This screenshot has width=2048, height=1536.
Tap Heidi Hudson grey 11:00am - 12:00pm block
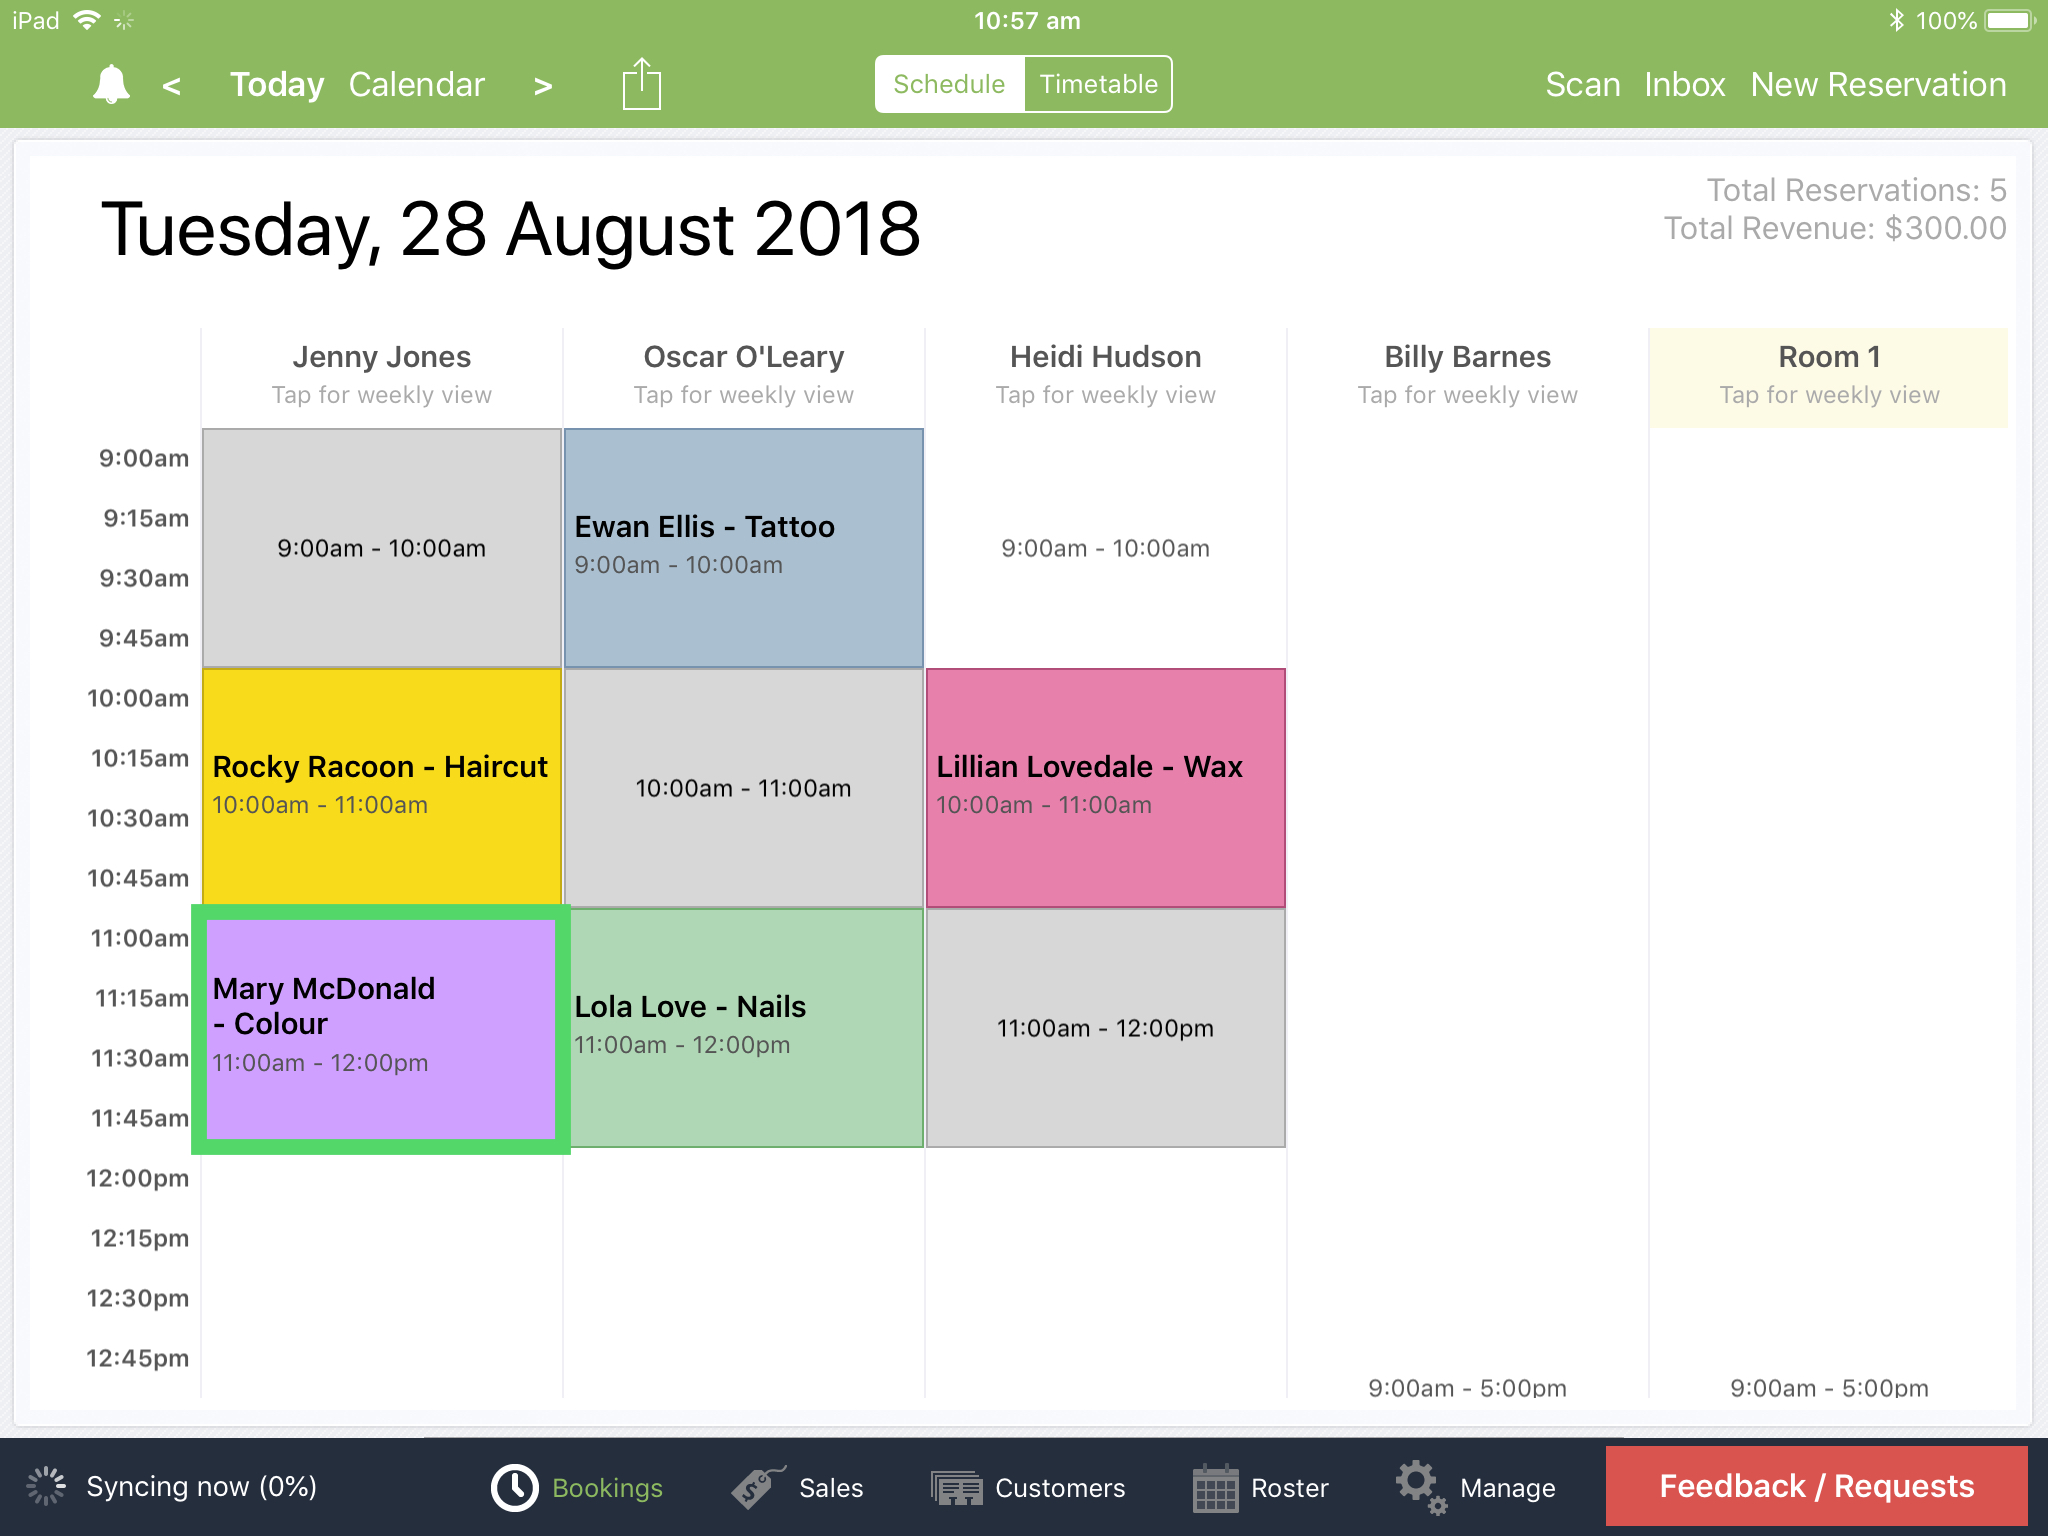pos(1105,1028)
